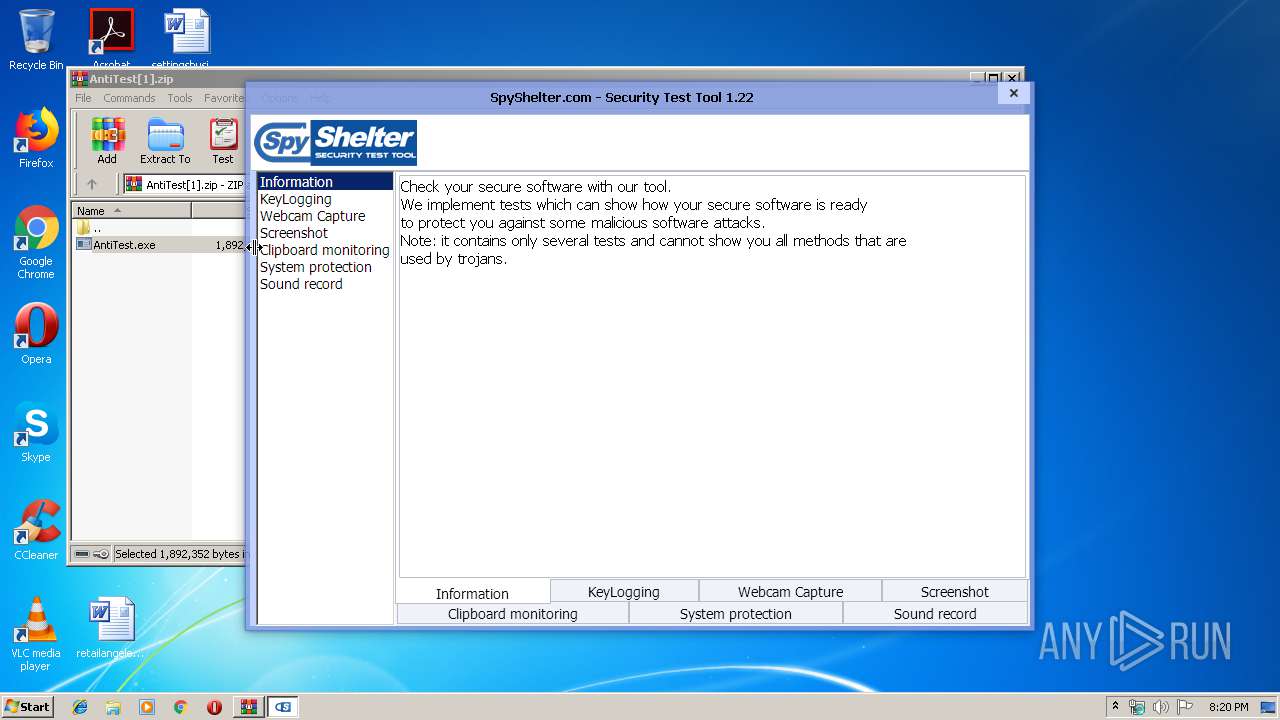Open the Action Center flag icon

pyautogui.click(x=1185, y=707)
